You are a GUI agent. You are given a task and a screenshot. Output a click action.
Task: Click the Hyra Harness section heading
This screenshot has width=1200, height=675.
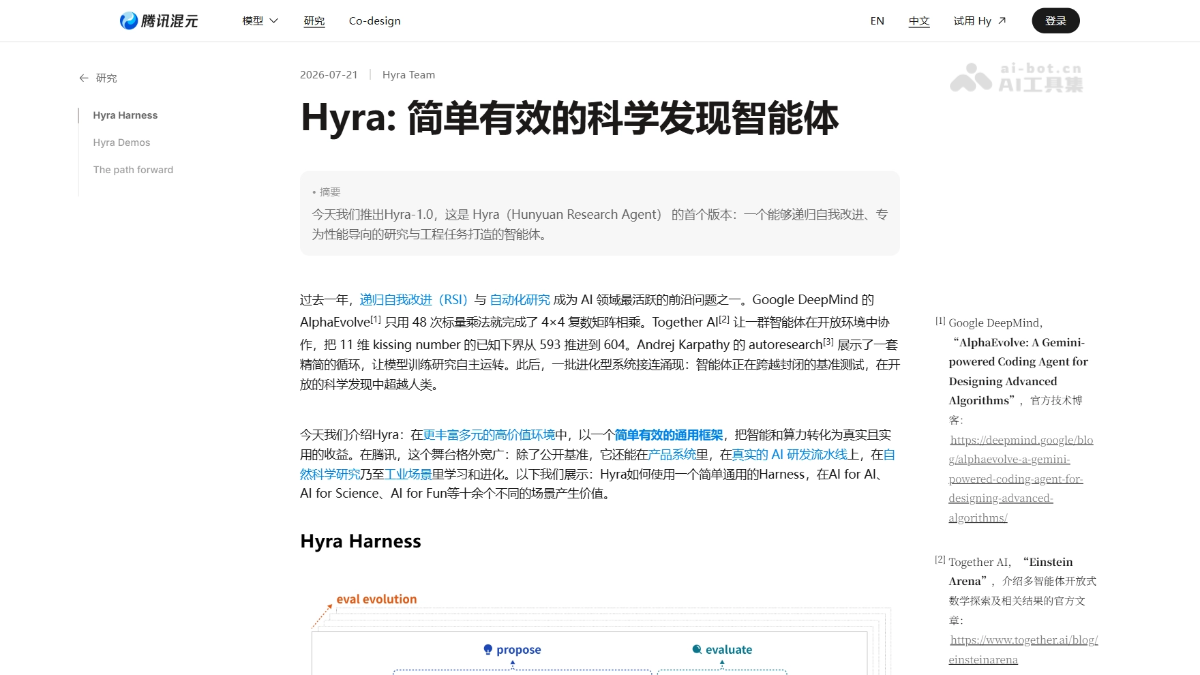tap(360, 541)
